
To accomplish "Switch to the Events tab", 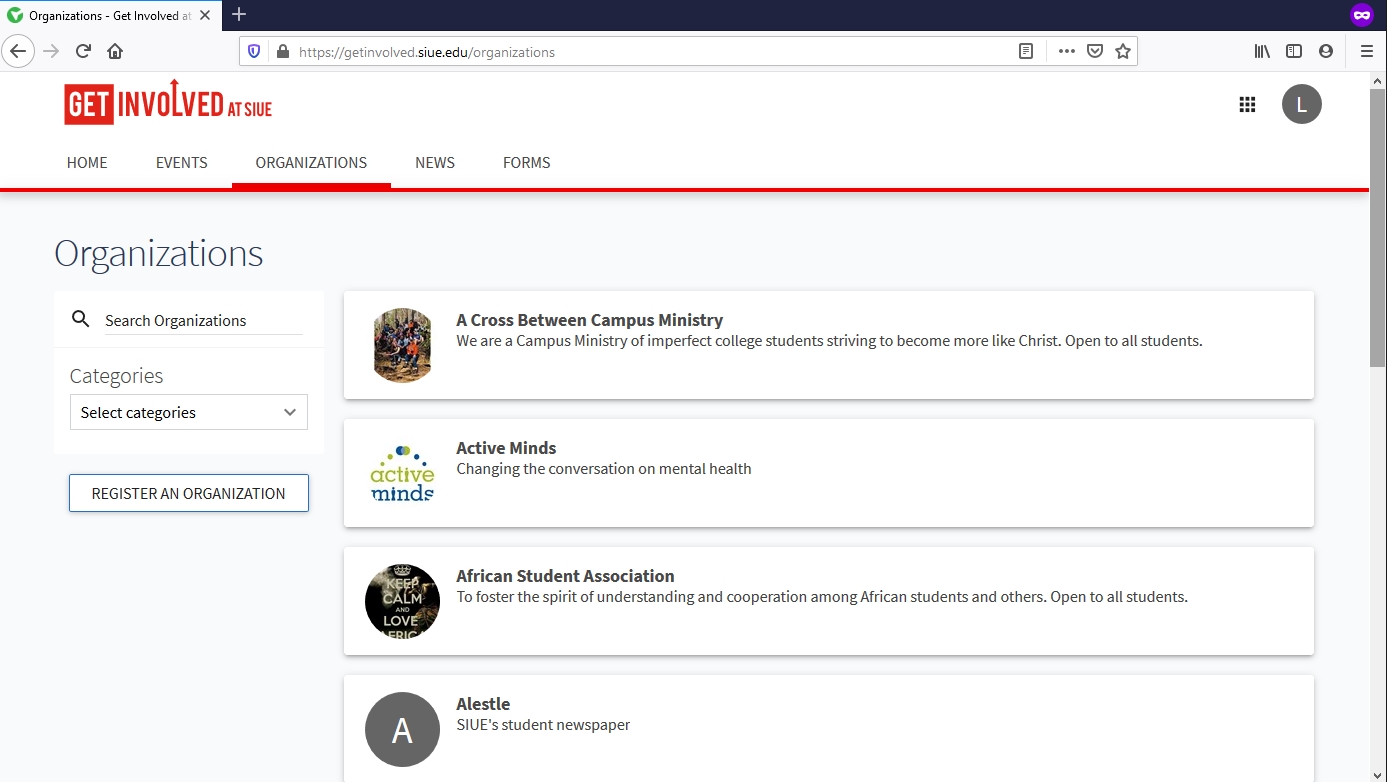I will click(182, 163).
